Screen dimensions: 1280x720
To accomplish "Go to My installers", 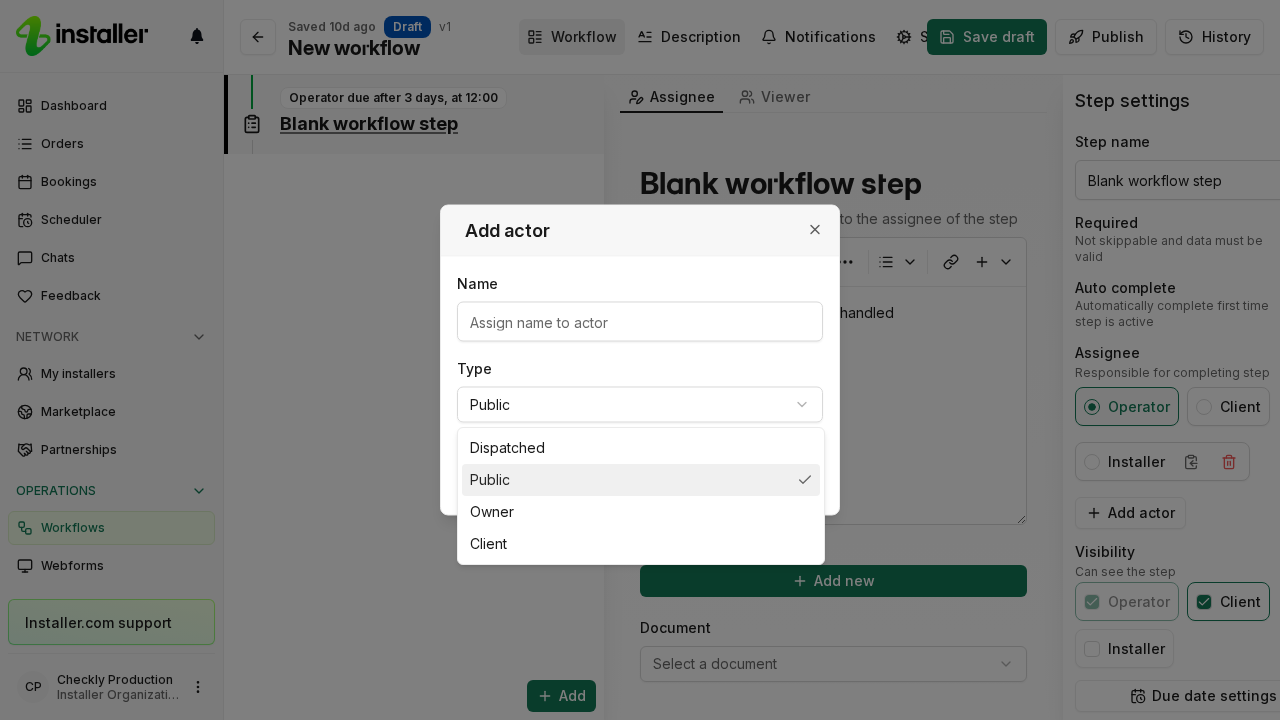I will point(111,374).
